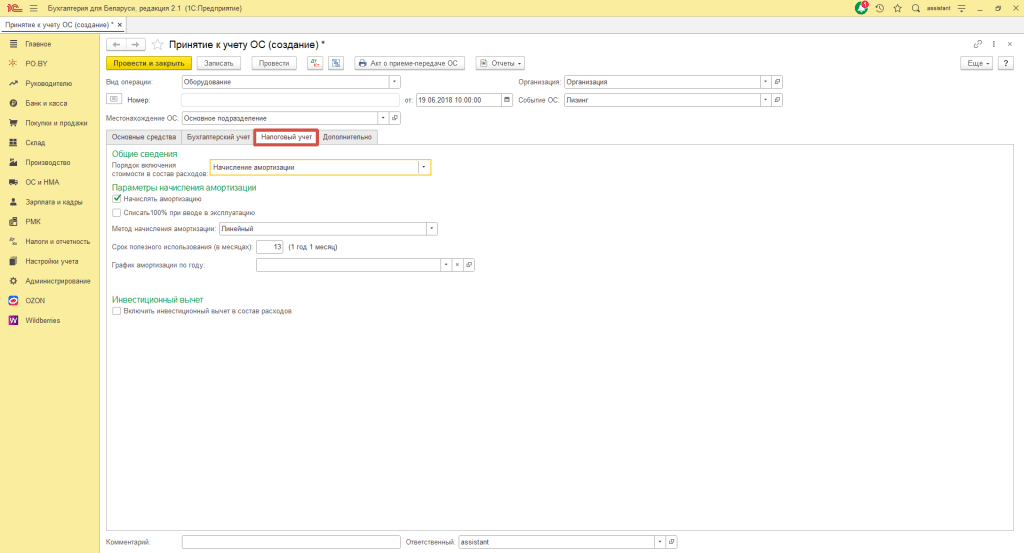This screenshot has width=1024, height=553.
Task: Click Провести и закрыть button
Action: [x=149, y=63]
